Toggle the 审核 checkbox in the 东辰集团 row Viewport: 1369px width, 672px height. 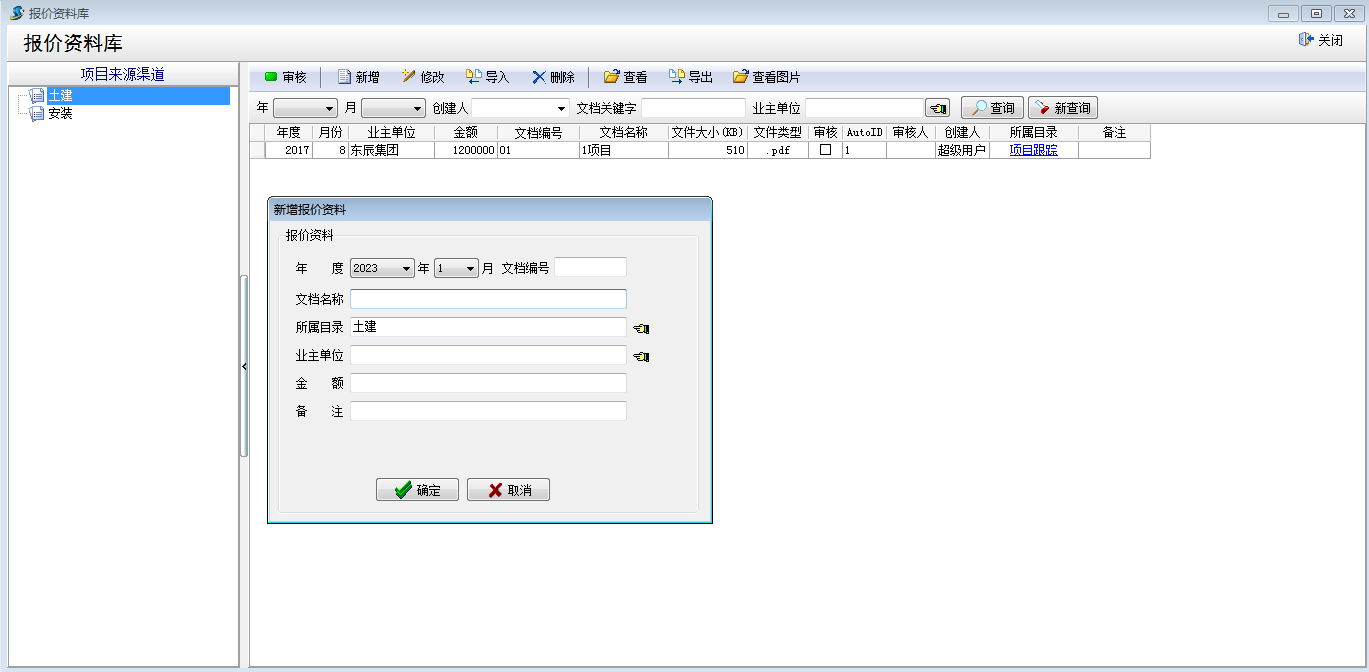(825, 150)
